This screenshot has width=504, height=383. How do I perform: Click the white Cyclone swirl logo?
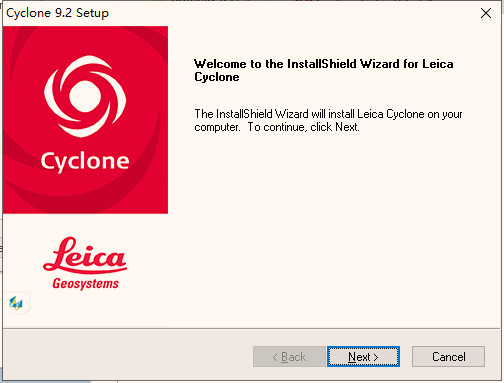85,96
